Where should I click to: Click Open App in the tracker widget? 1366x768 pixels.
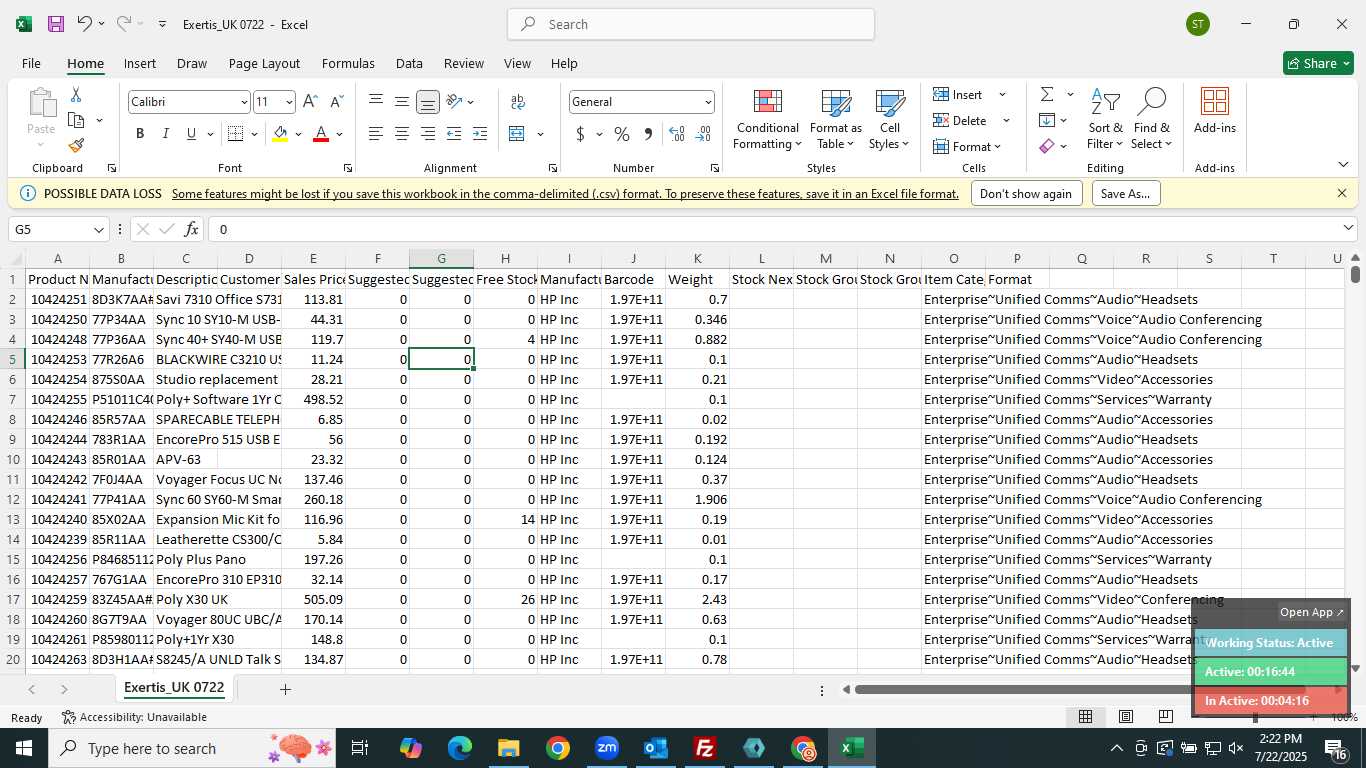coord(1312,612)
